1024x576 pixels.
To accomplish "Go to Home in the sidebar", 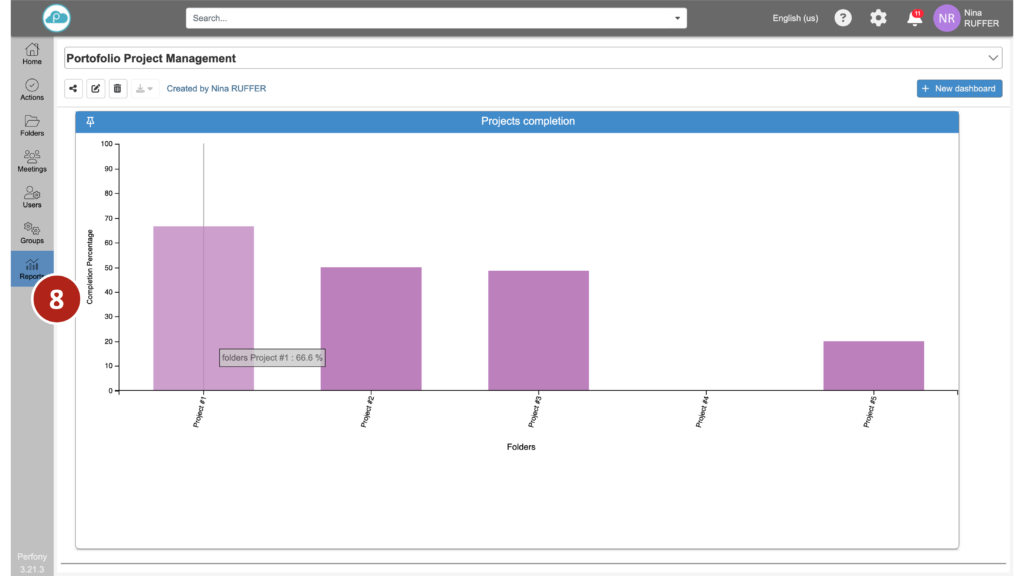I will pos(32,54).
